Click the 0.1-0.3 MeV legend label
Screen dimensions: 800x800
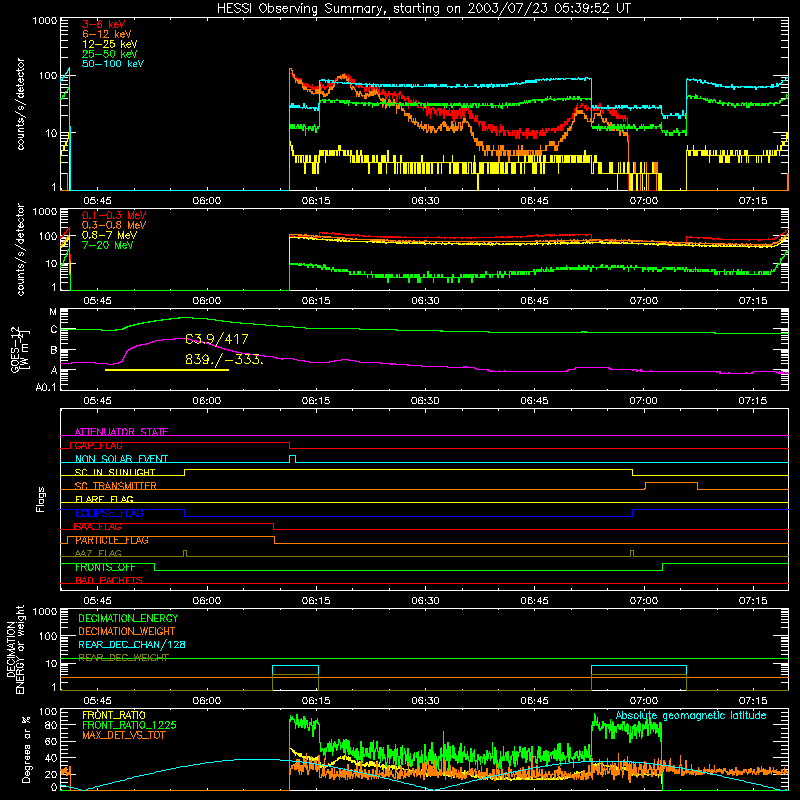pyautogui.click(x=114, y=215)
